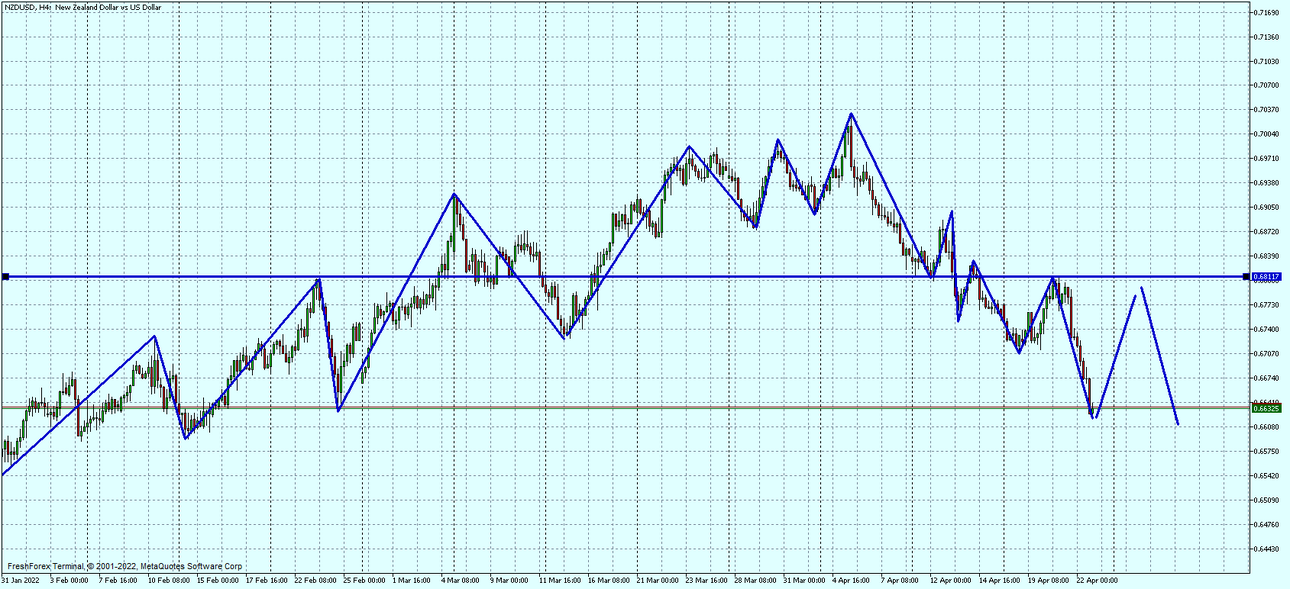
Task: Click the 0.70700 price on the scale
Action: [1268, 86]
